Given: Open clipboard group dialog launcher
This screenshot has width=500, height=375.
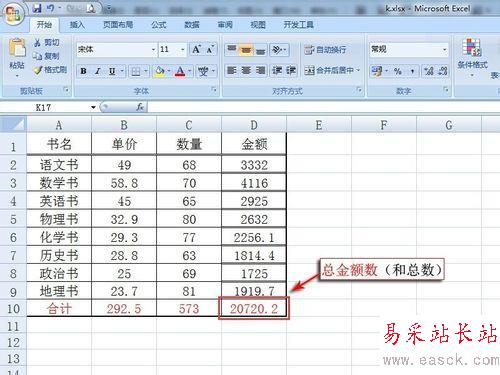Looking at the screenshot, I should point(66,90).
